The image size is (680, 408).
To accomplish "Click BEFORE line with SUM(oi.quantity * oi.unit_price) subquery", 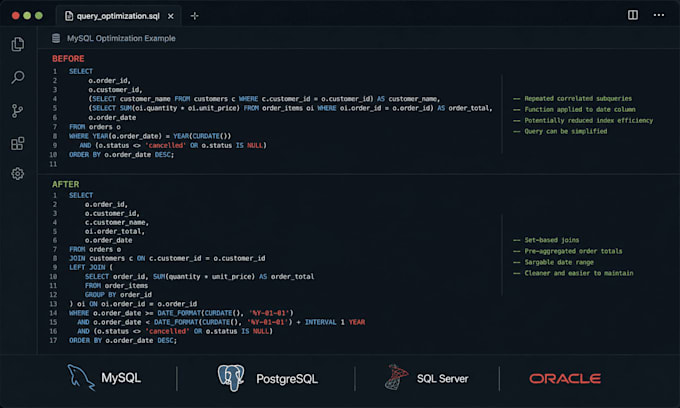I will (291, 108).
